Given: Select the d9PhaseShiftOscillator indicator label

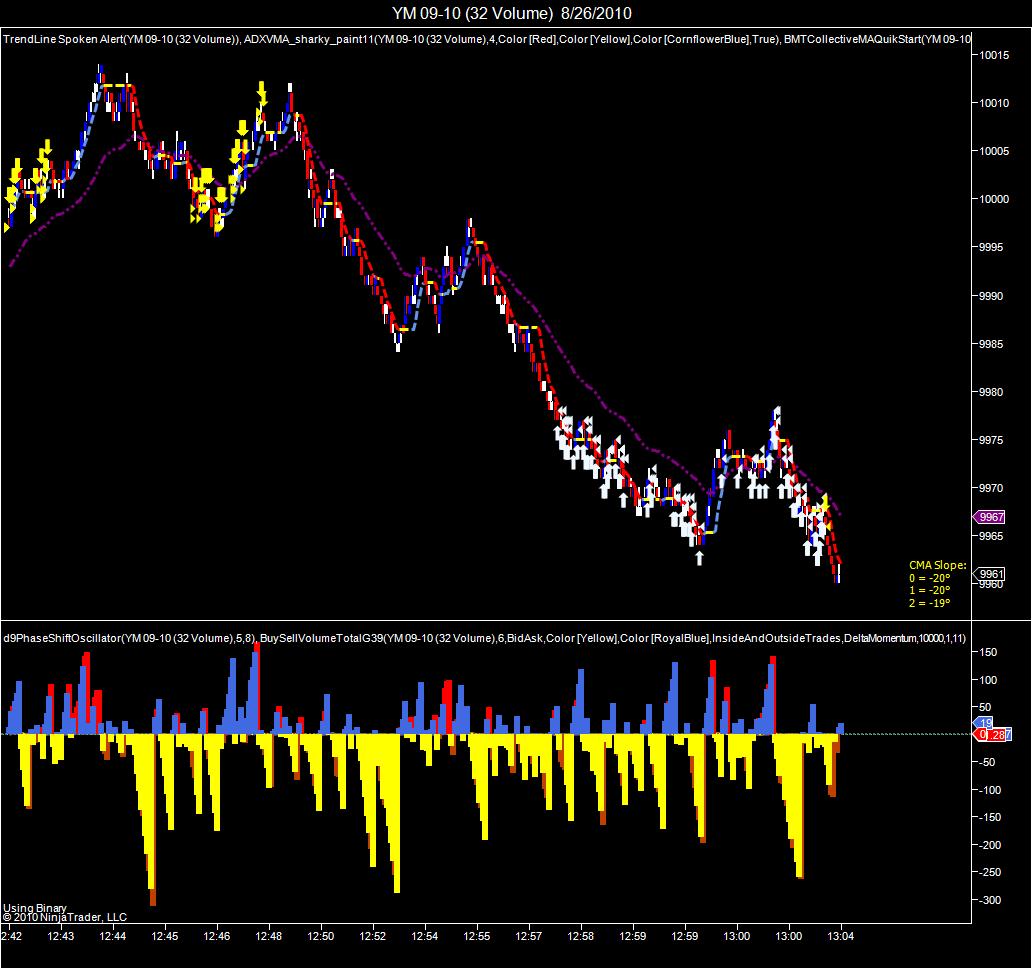Looking at the screenshot, I should 130,638.
